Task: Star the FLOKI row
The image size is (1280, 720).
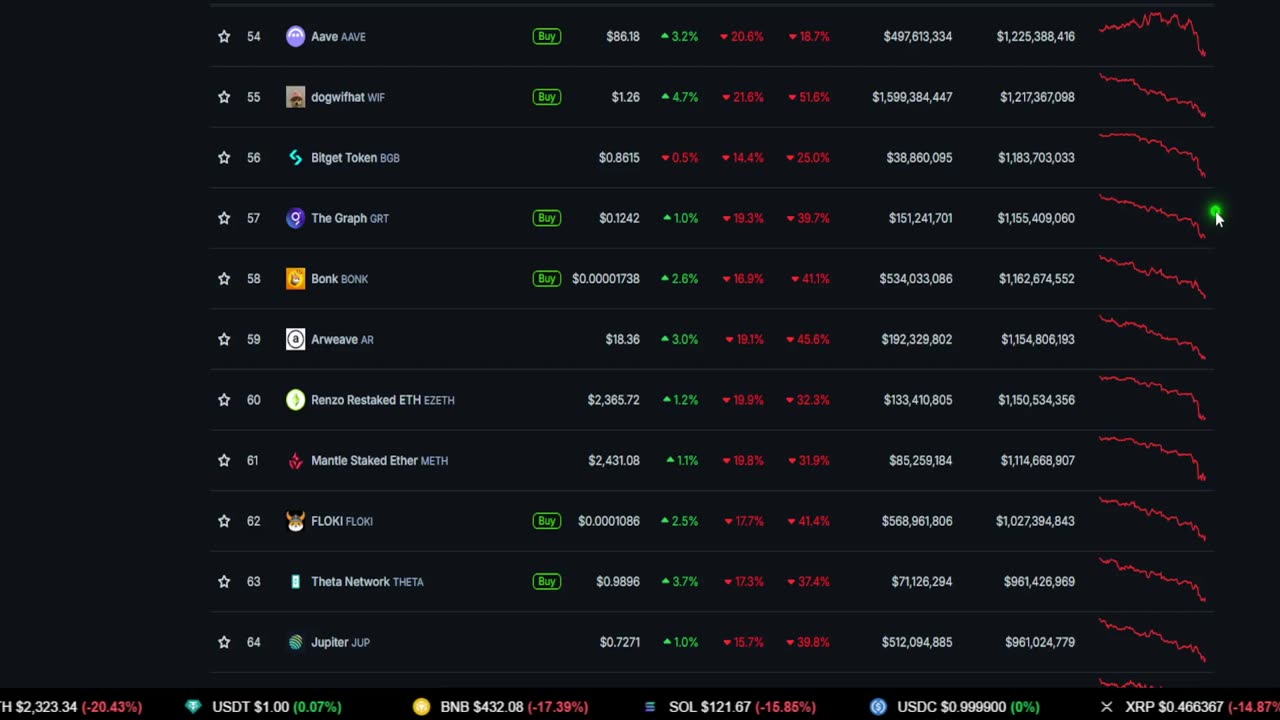Action: tap(224, 521)
